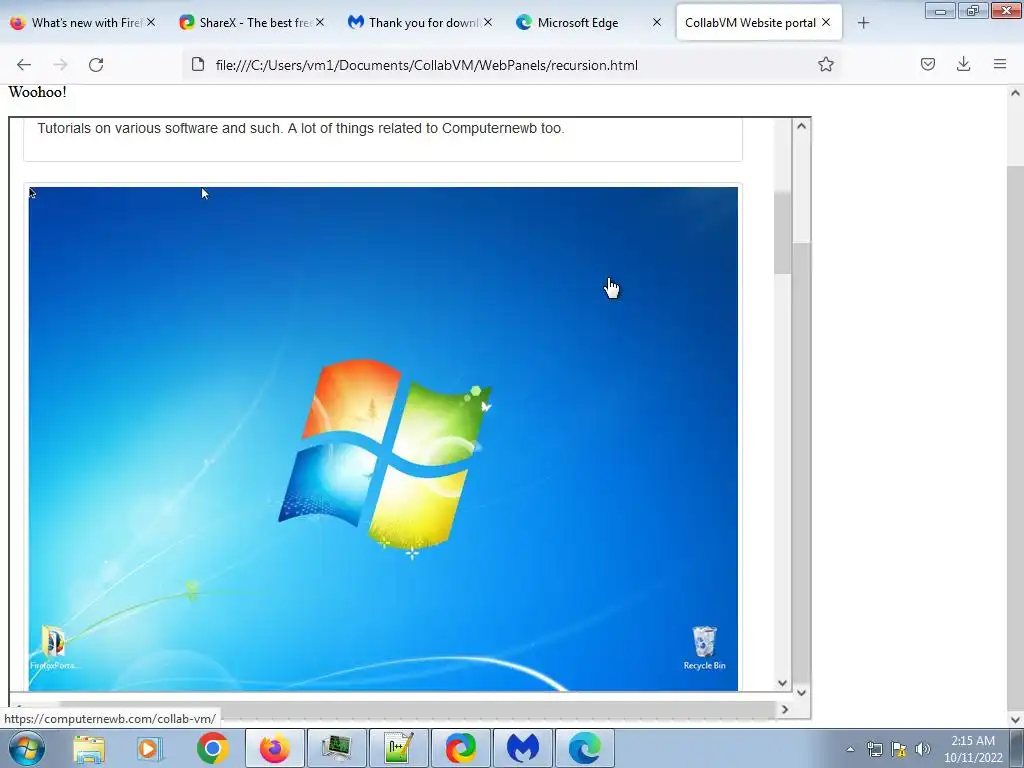Open Notepad++ from the taskbar
This screenshot has height=768, width=1024.
point(399,748)
